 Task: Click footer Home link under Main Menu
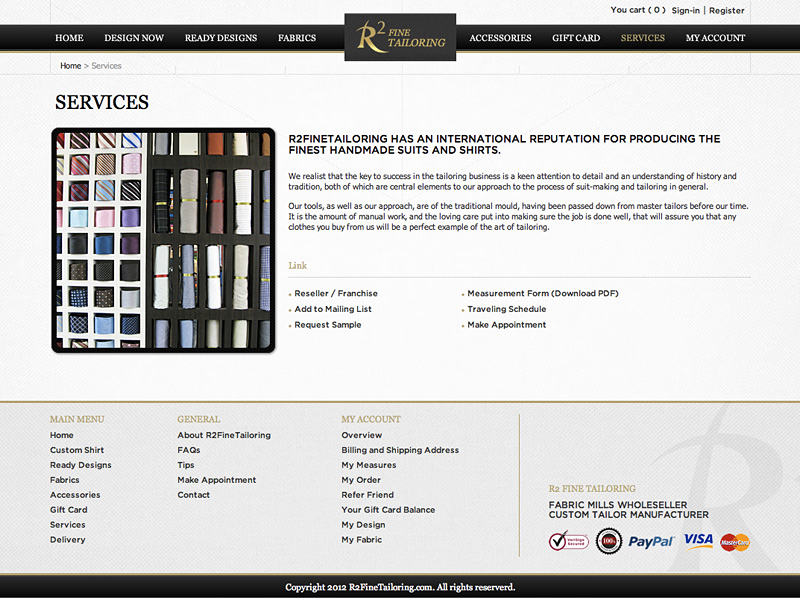pos(62,435)
